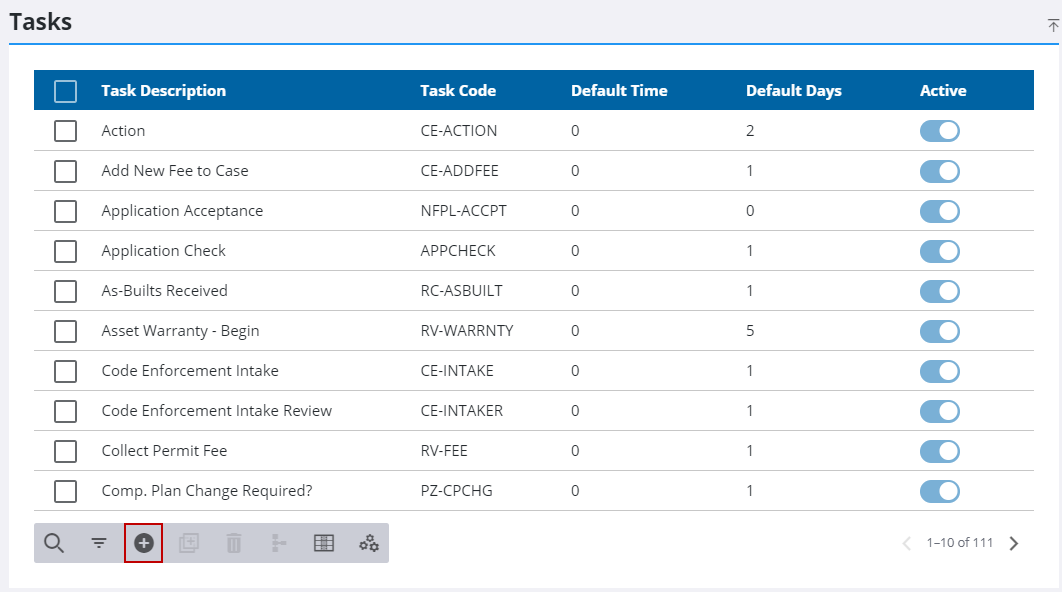Add a new task with plus icon
This screenshot has width=1062, height=592.
tap(144, 543)
